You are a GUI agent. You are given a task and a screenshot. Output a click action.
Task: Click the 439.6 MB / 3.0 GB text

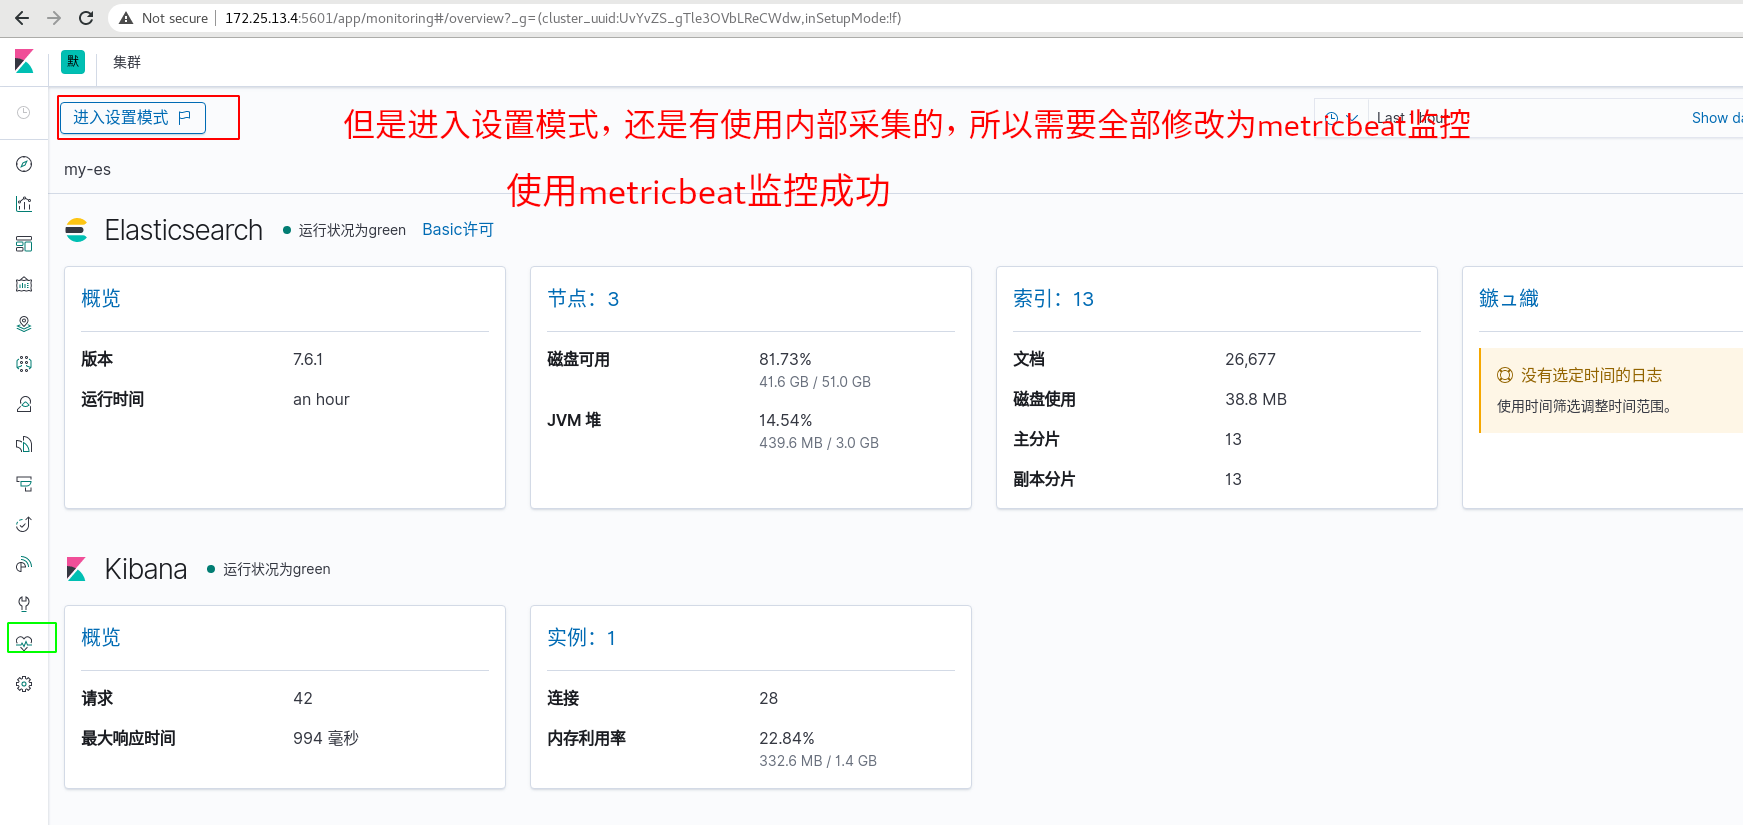[x=819, y=443]
